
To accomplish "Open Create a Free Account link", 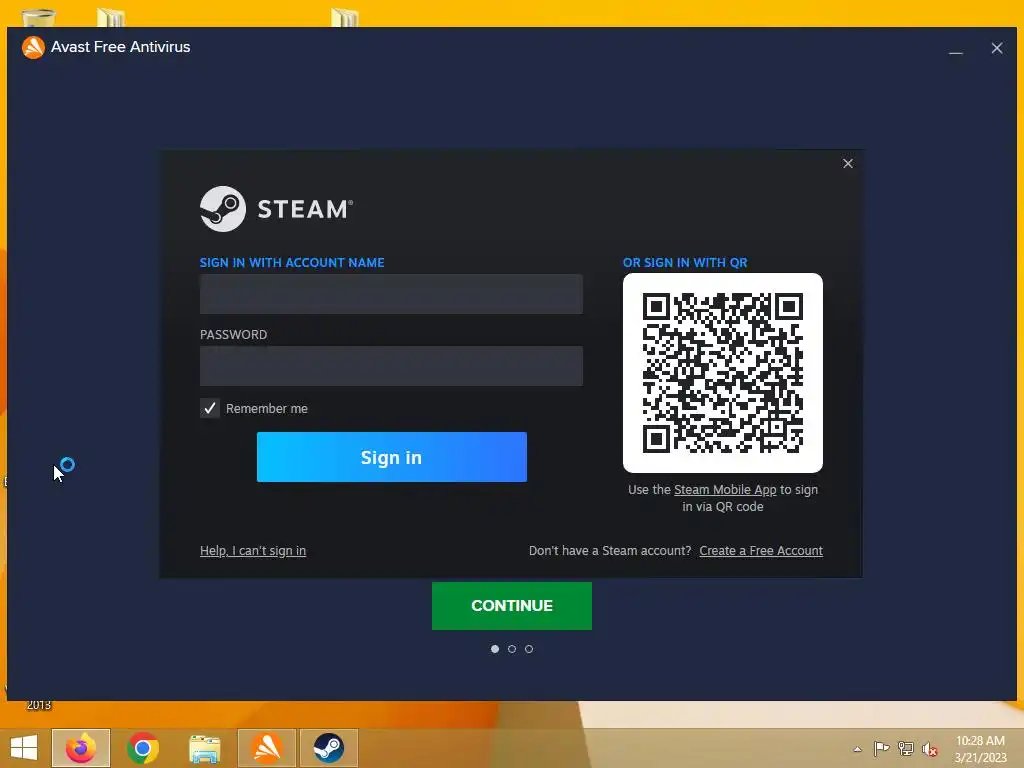I will (761, 551).
